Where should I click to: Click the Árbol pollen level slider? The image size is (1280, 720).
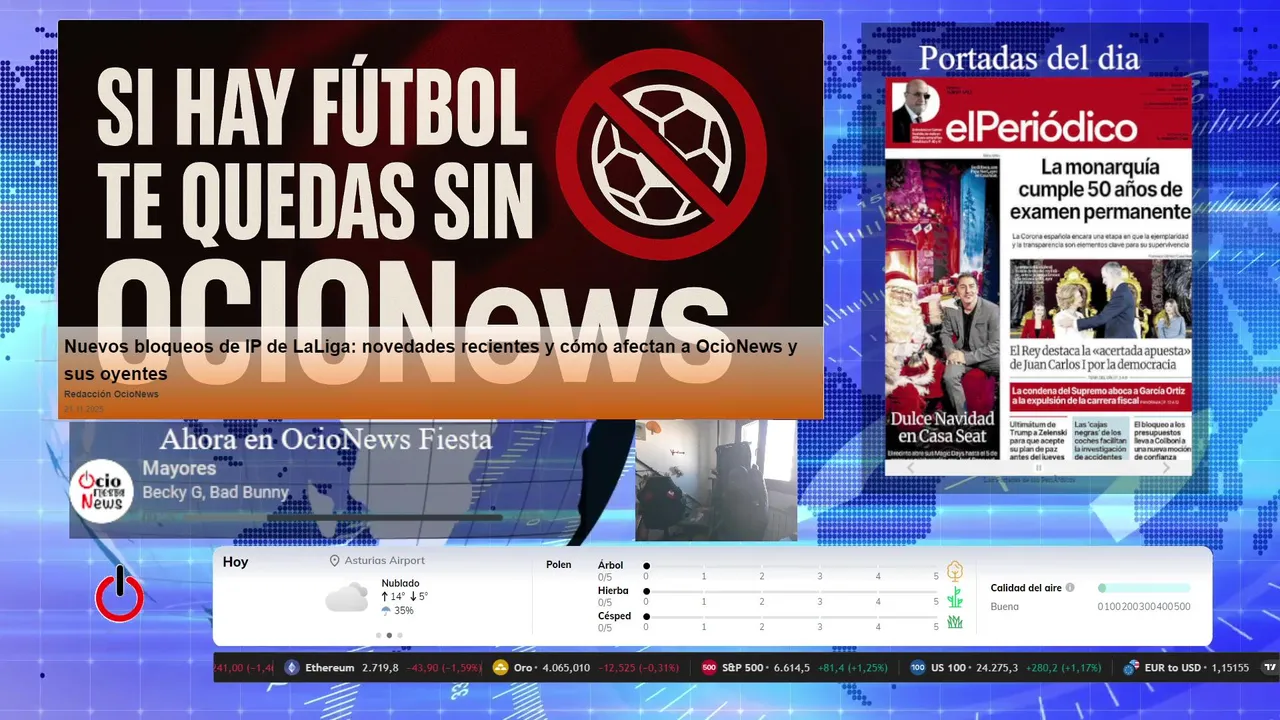pos(792,566)
